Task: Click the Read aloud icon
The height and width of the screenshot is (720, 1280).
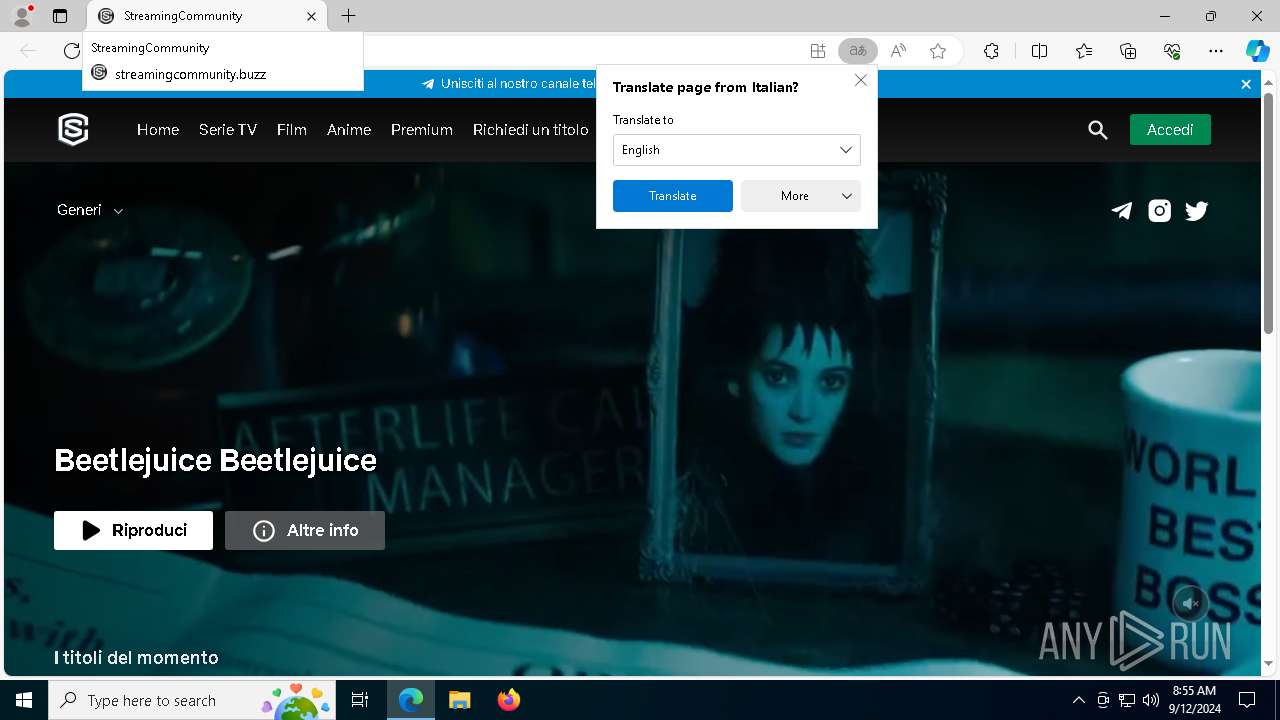Action: 898,51
